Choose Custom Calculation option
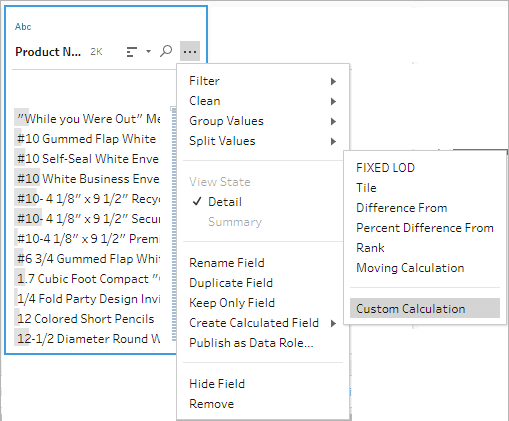509x421 pixels. click(x=425, y=308)
